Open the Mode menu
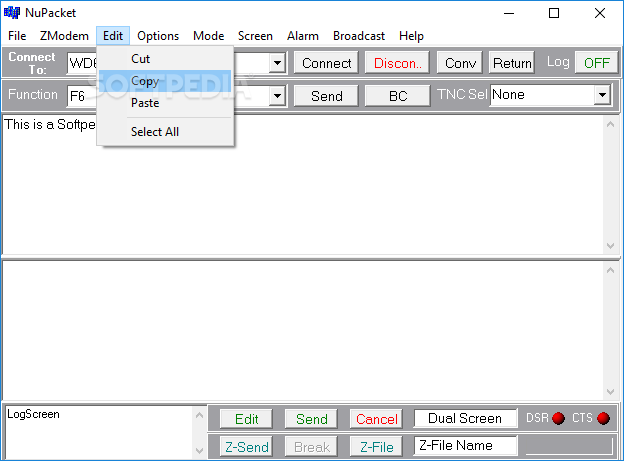 [209, 36]
